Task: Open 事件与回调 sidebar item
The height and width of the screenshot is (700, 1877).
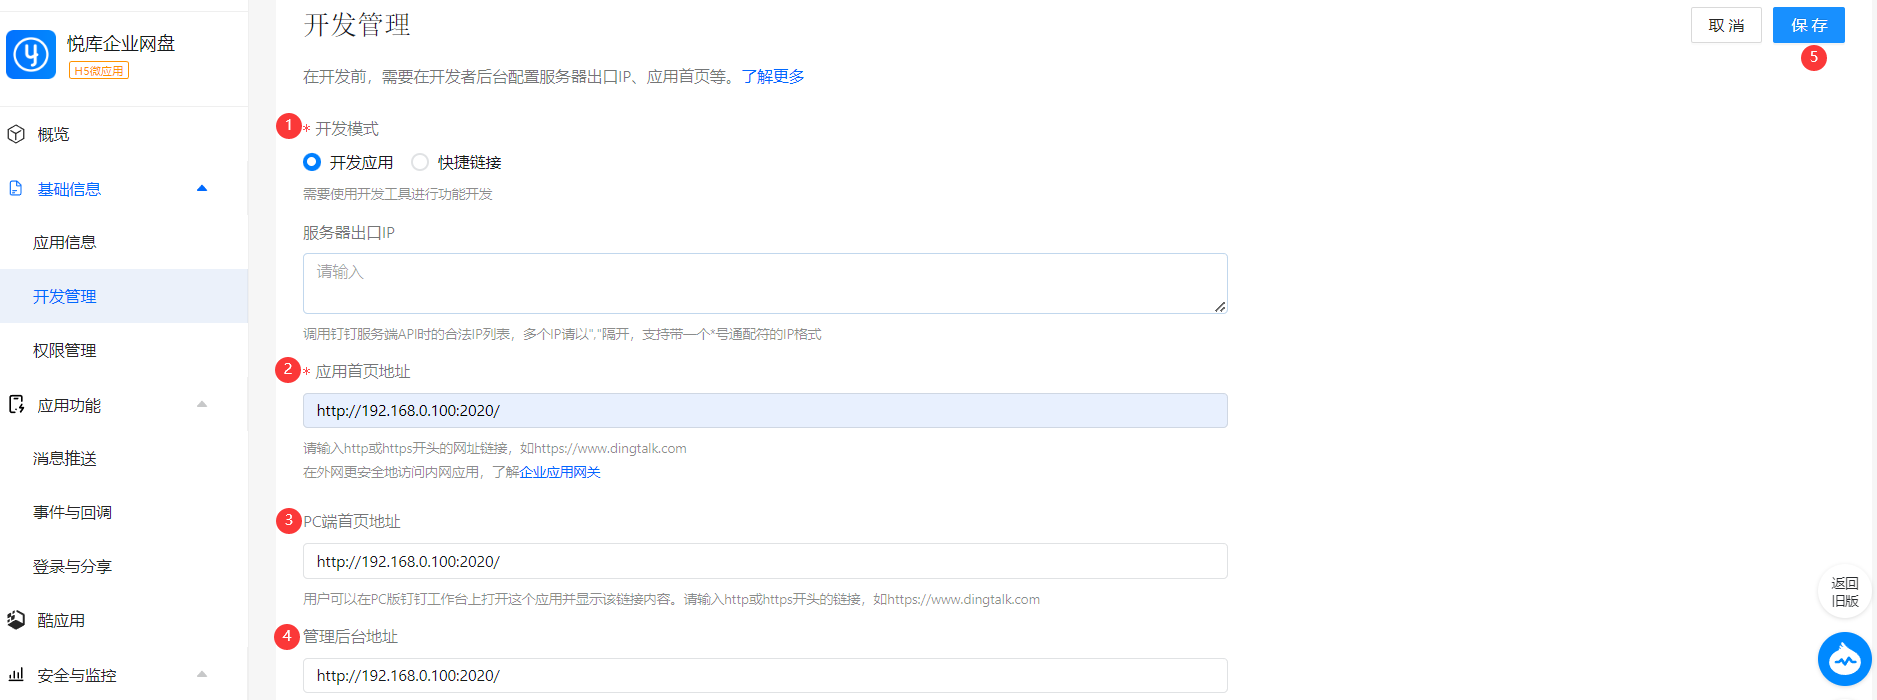Action: pos(72,513)
